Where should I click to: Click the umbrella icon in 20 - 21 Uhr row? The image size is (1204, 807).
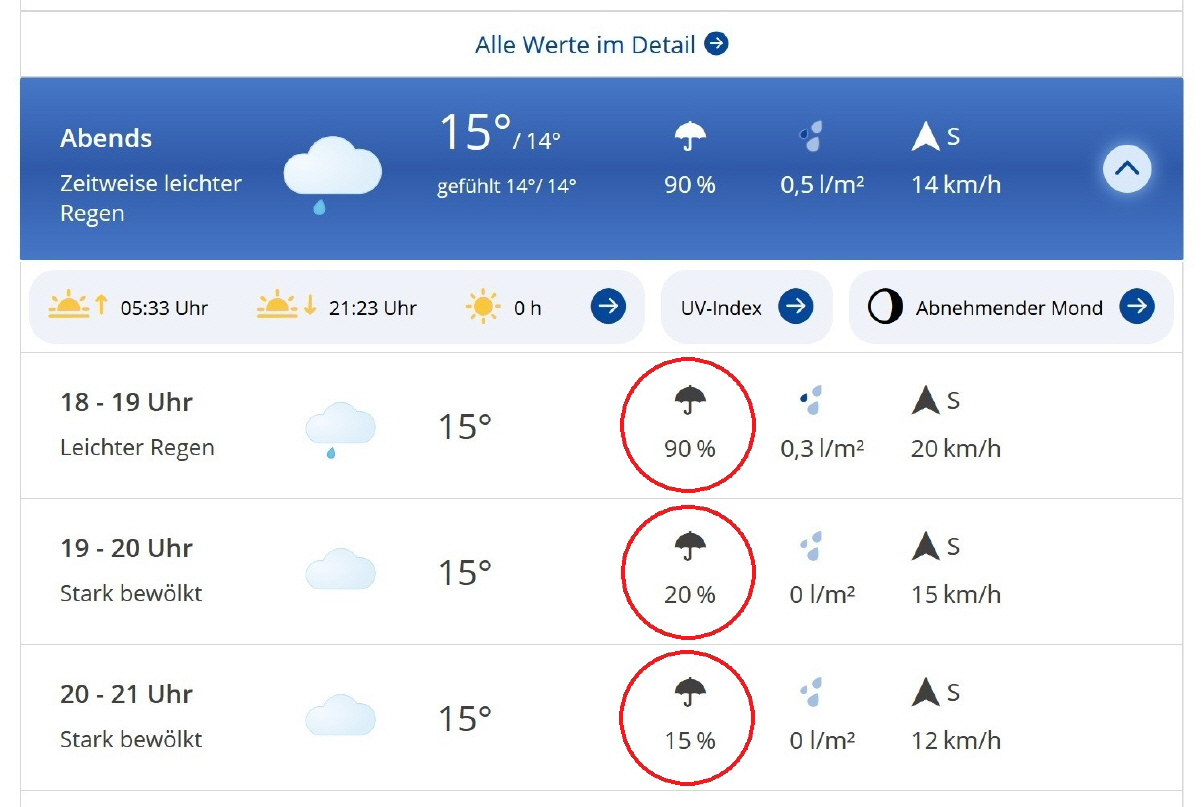[x=690, y=692]
